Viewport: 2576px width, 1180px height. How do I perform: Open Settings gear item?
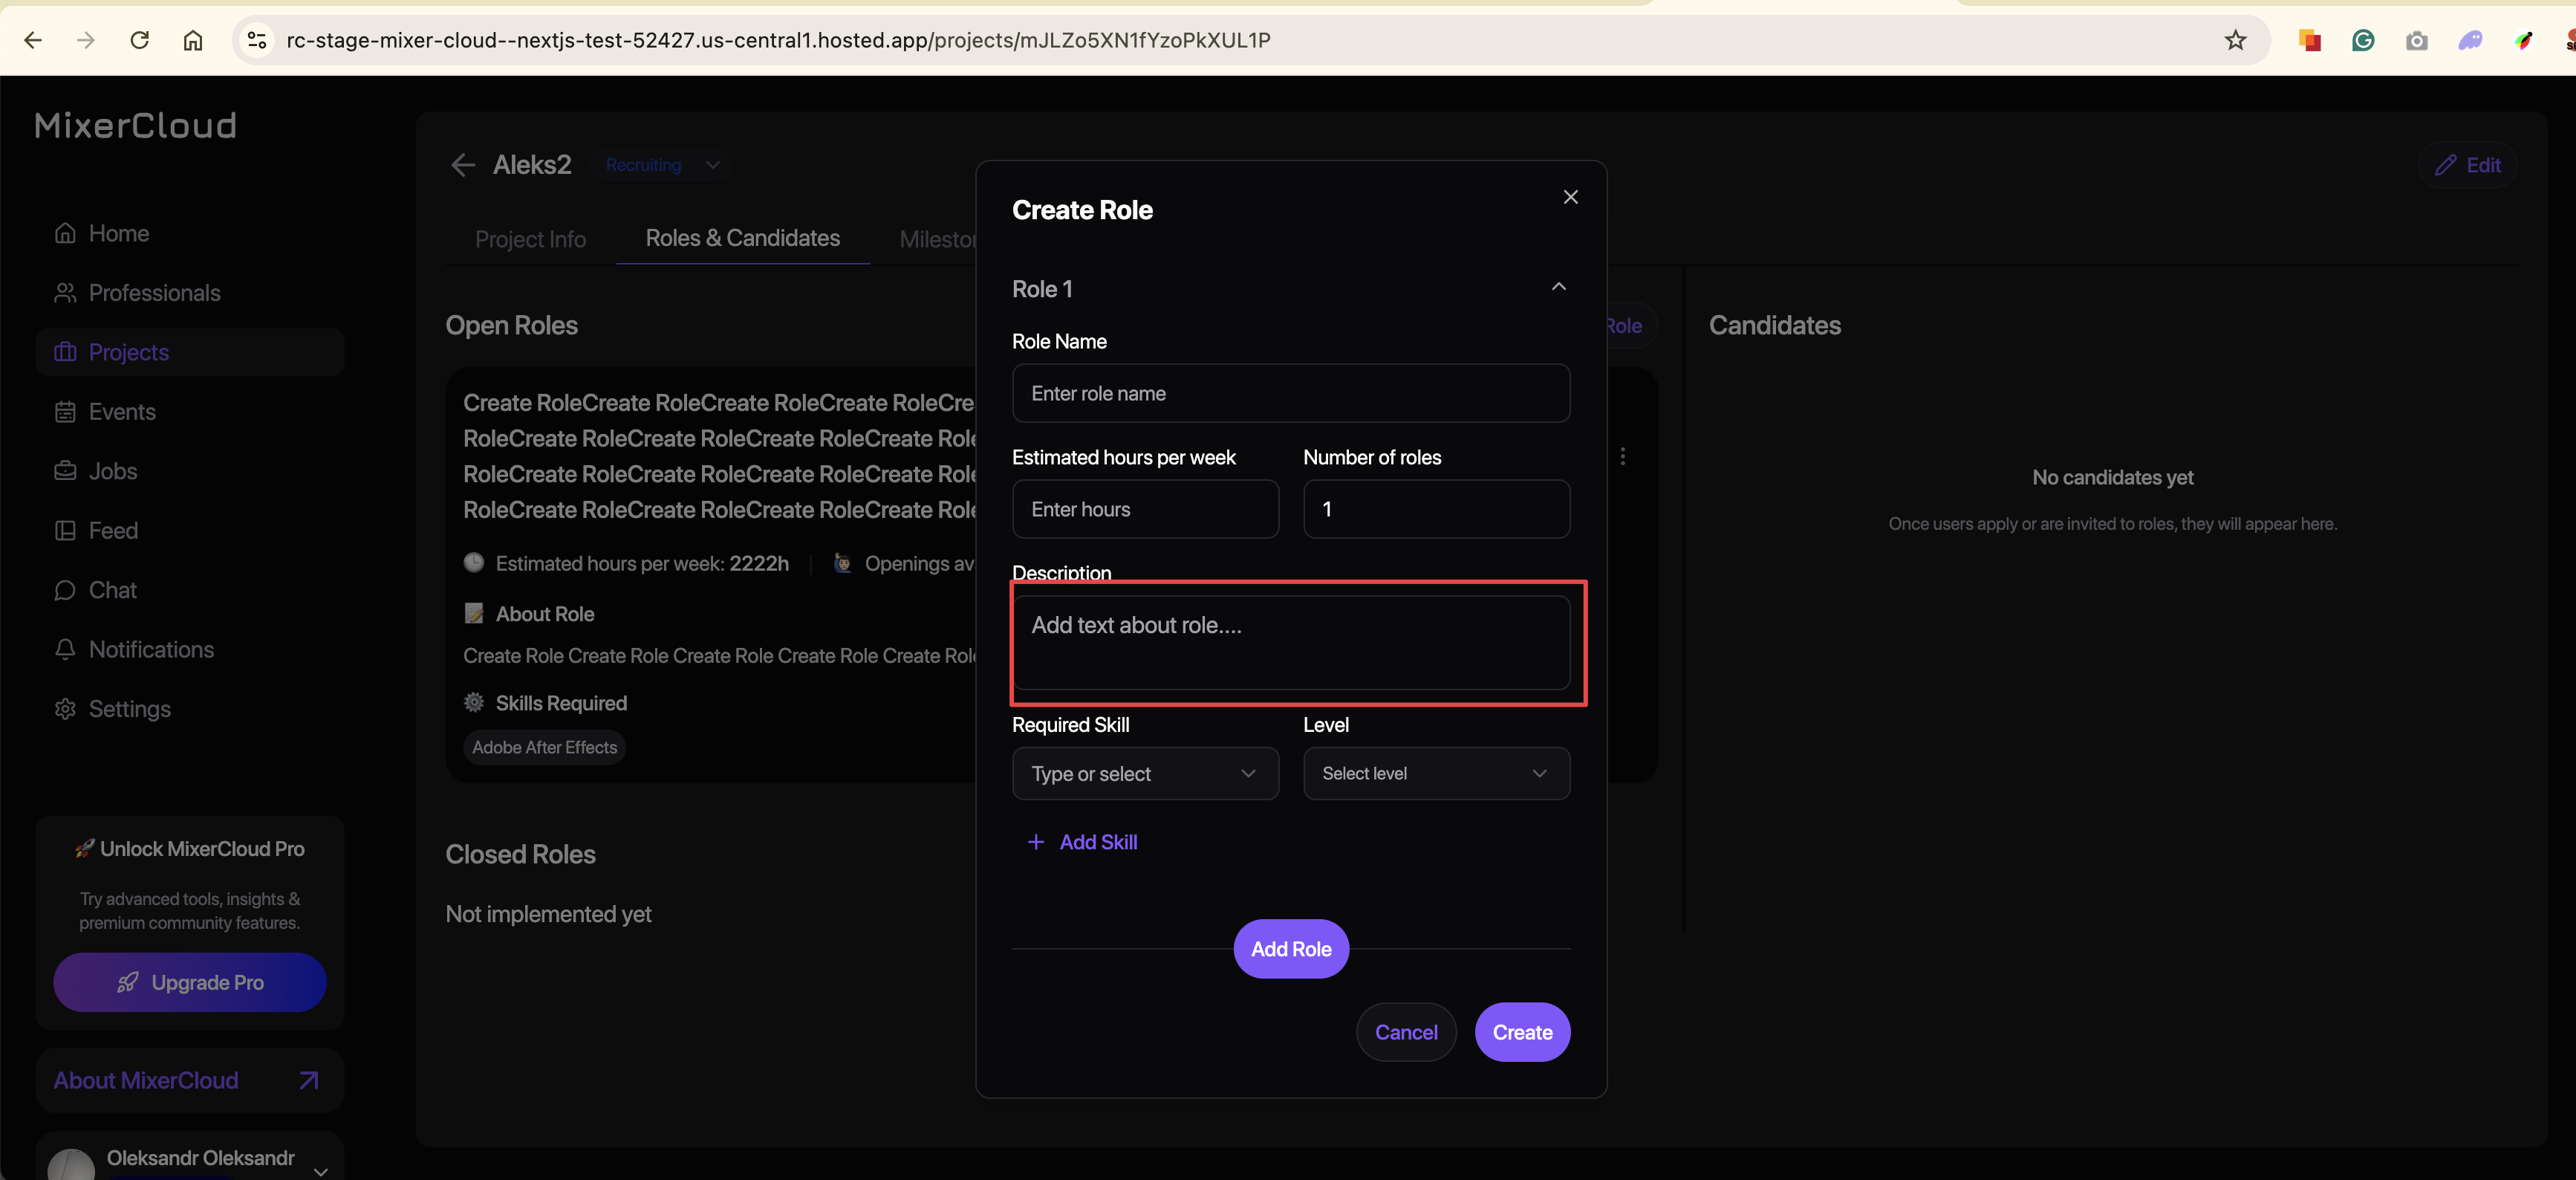coord(129,709)
